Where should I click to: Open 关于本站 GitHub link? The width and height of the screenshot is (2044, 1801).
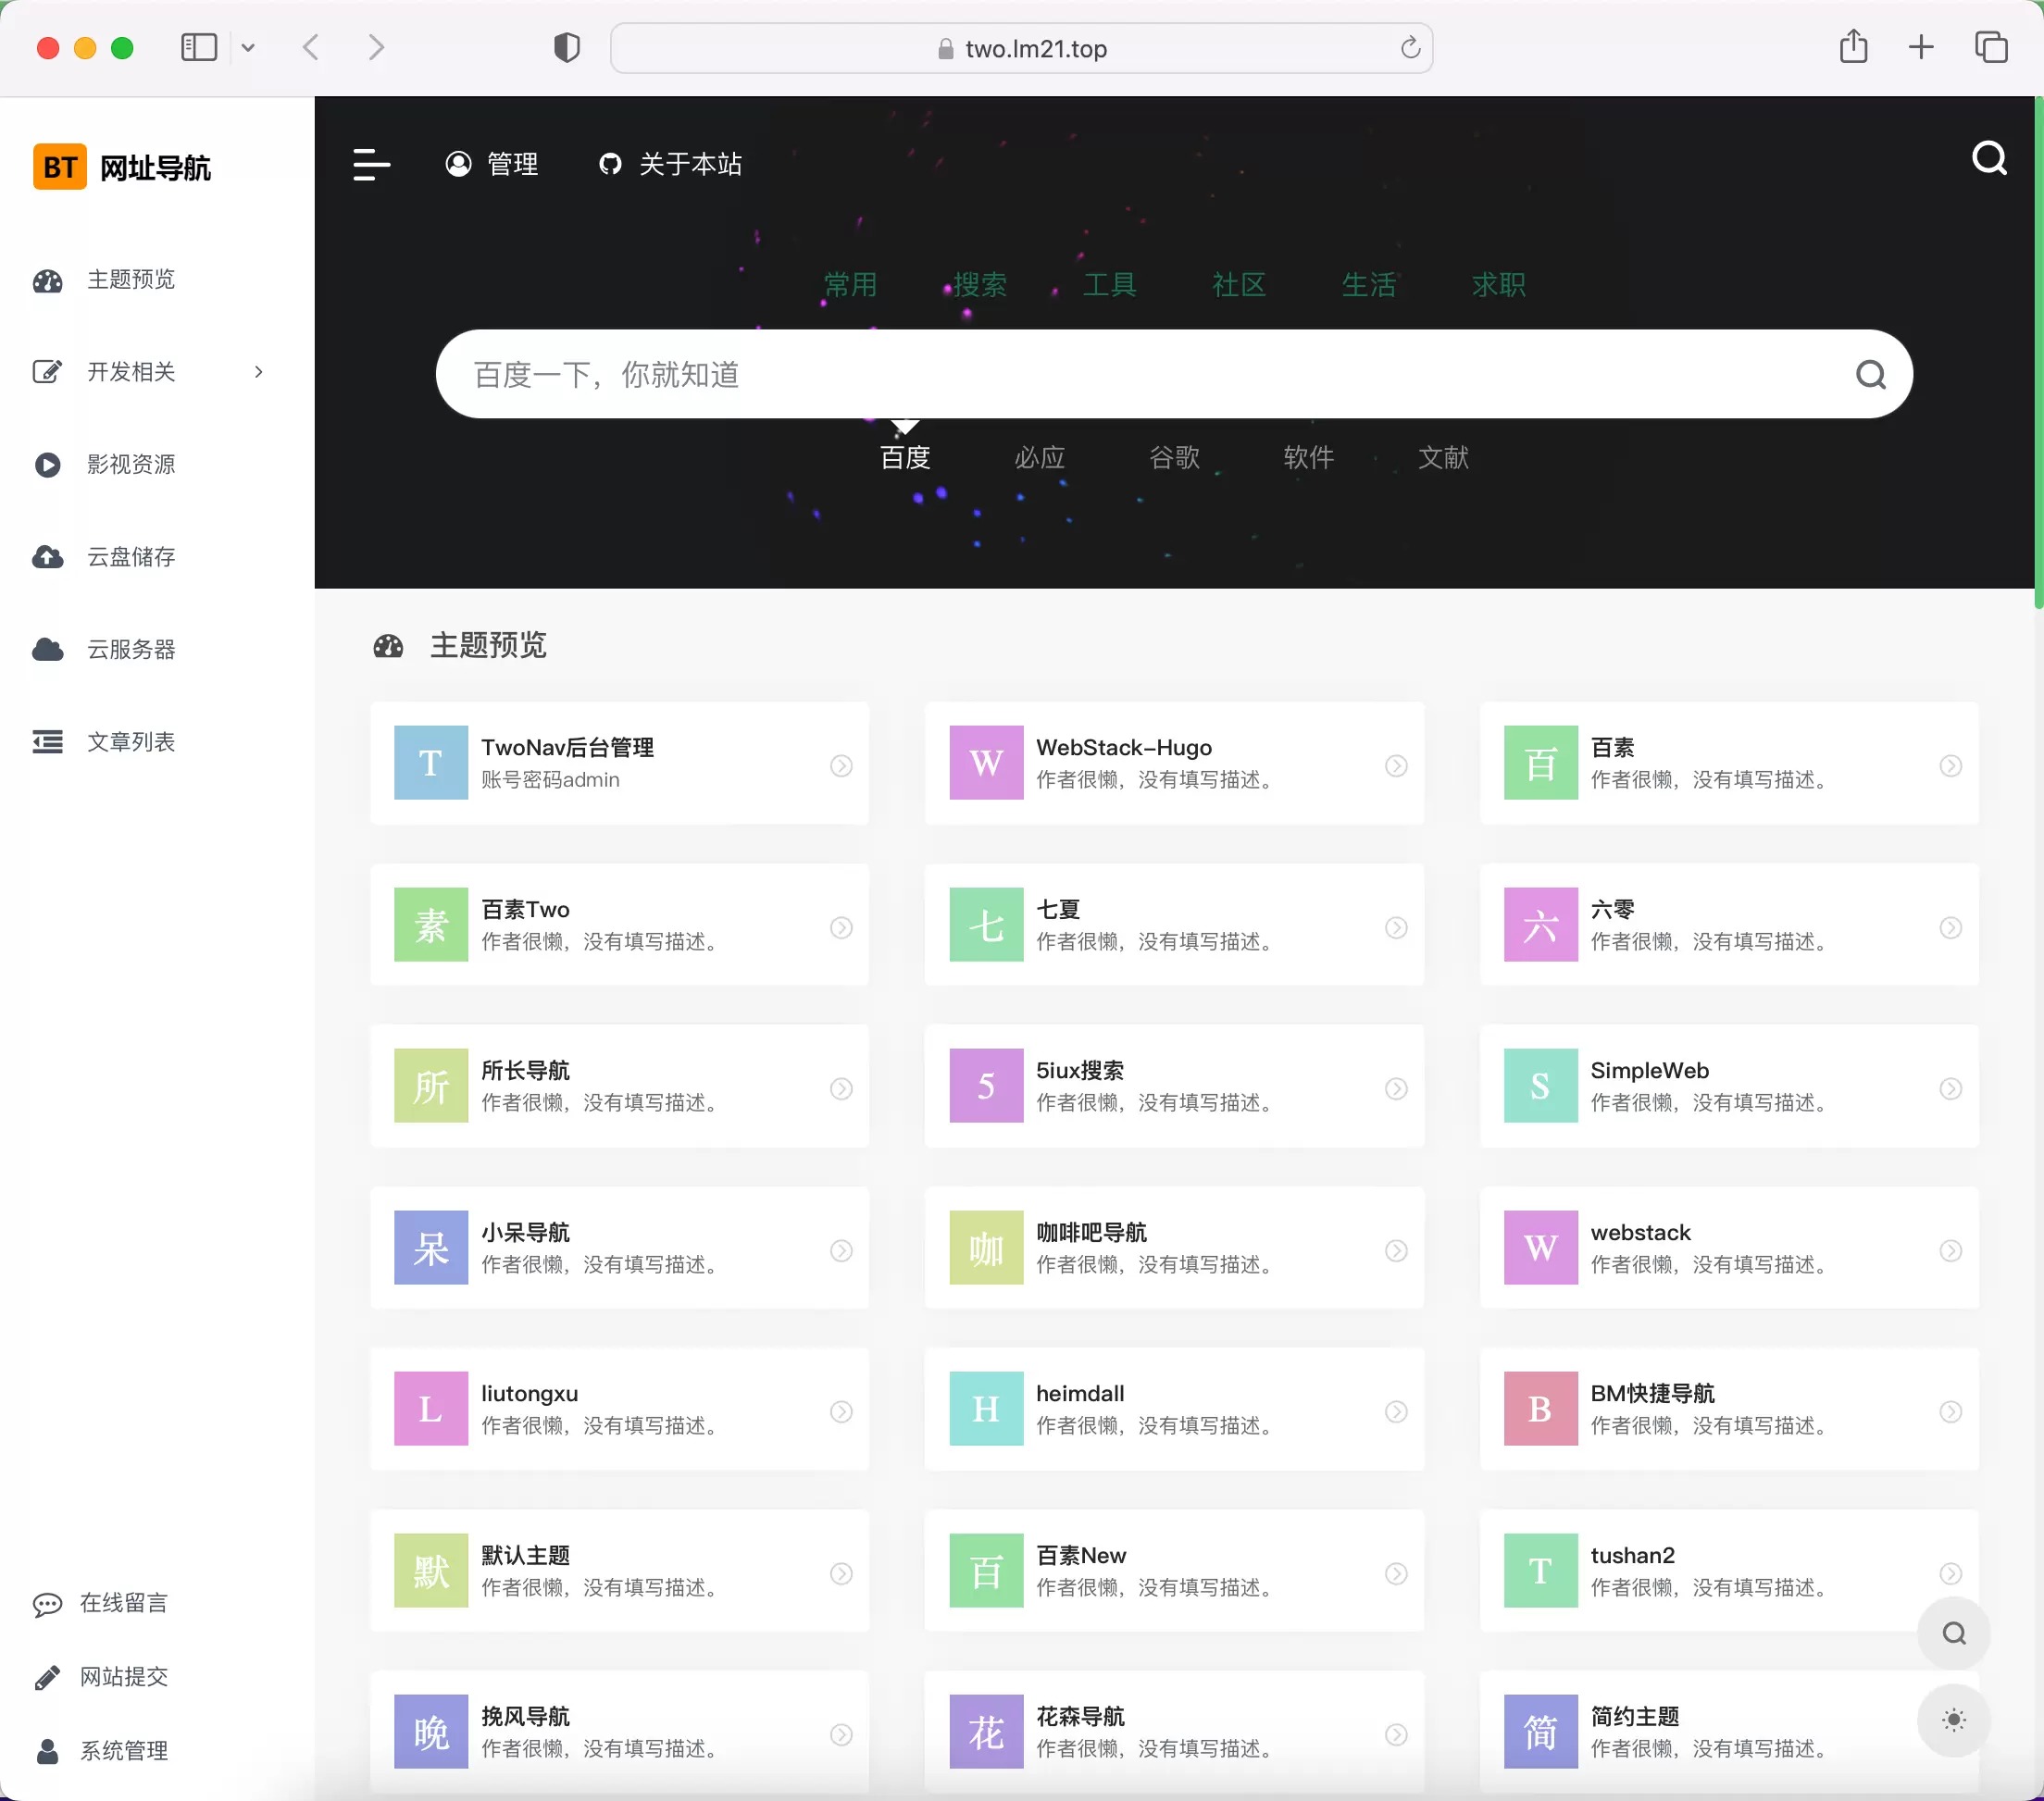tap(669, 164)
